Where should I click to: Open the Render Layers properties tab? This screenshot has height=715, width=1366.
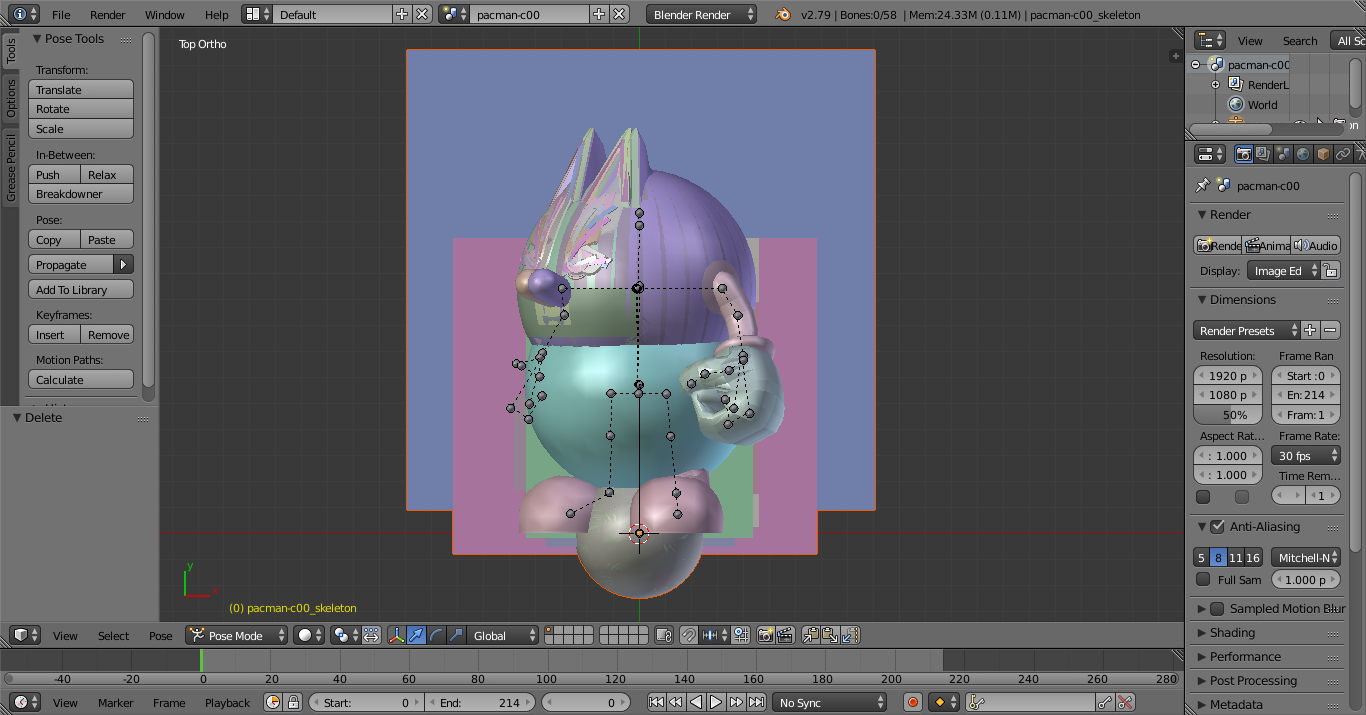[1263, 154]
